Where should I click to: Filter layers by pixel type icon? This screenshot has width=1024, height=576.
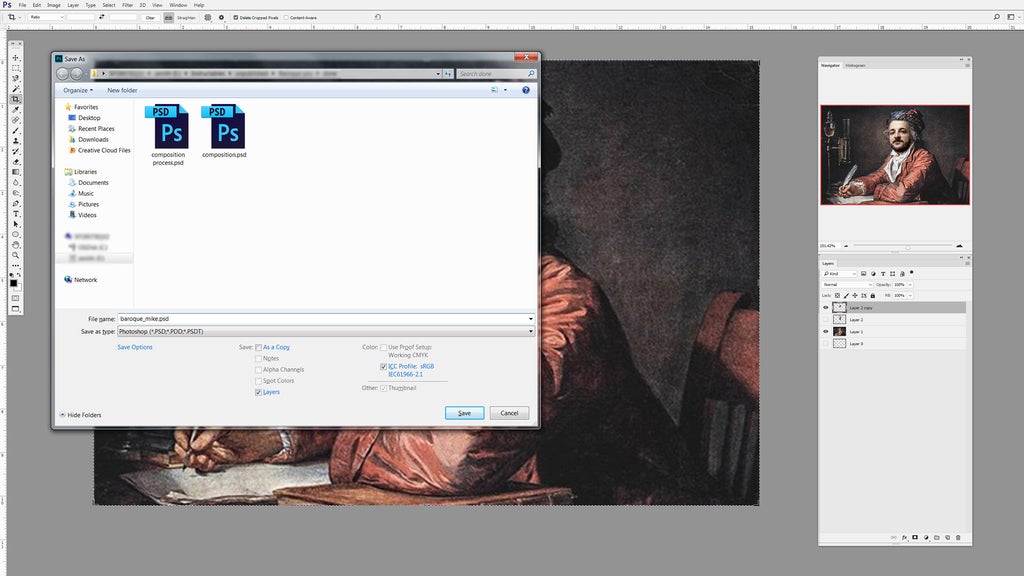863,274
